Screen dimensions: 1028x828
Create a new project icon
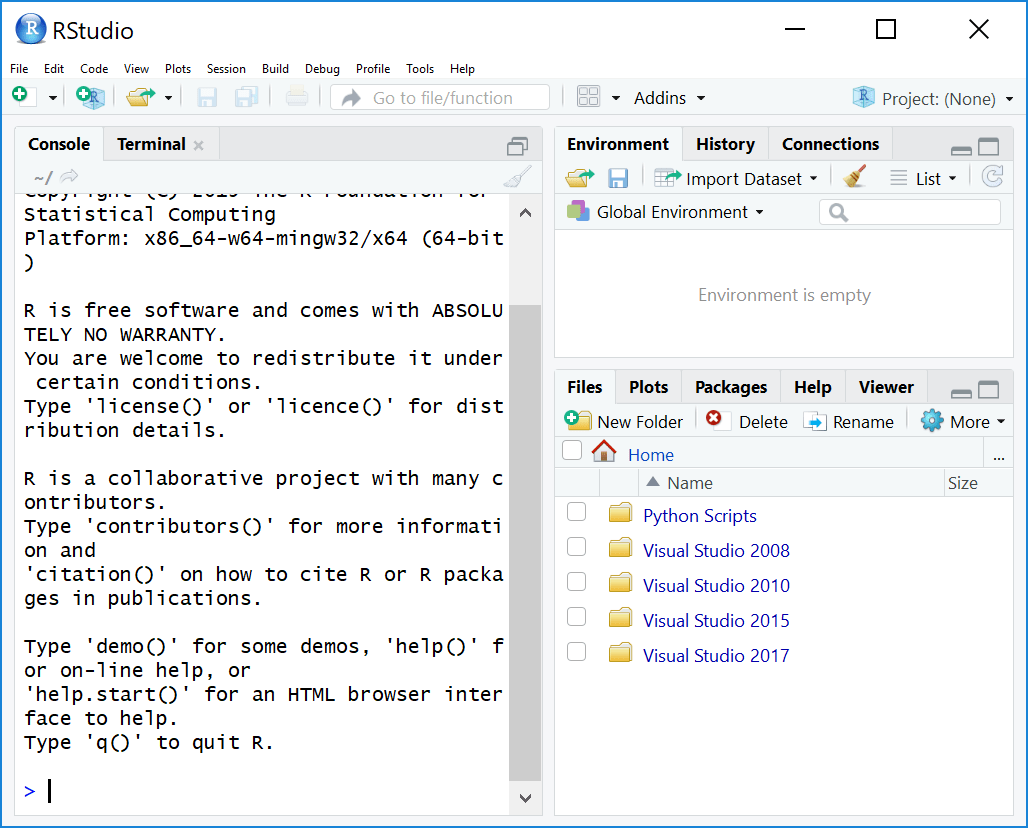coord(90,97)
